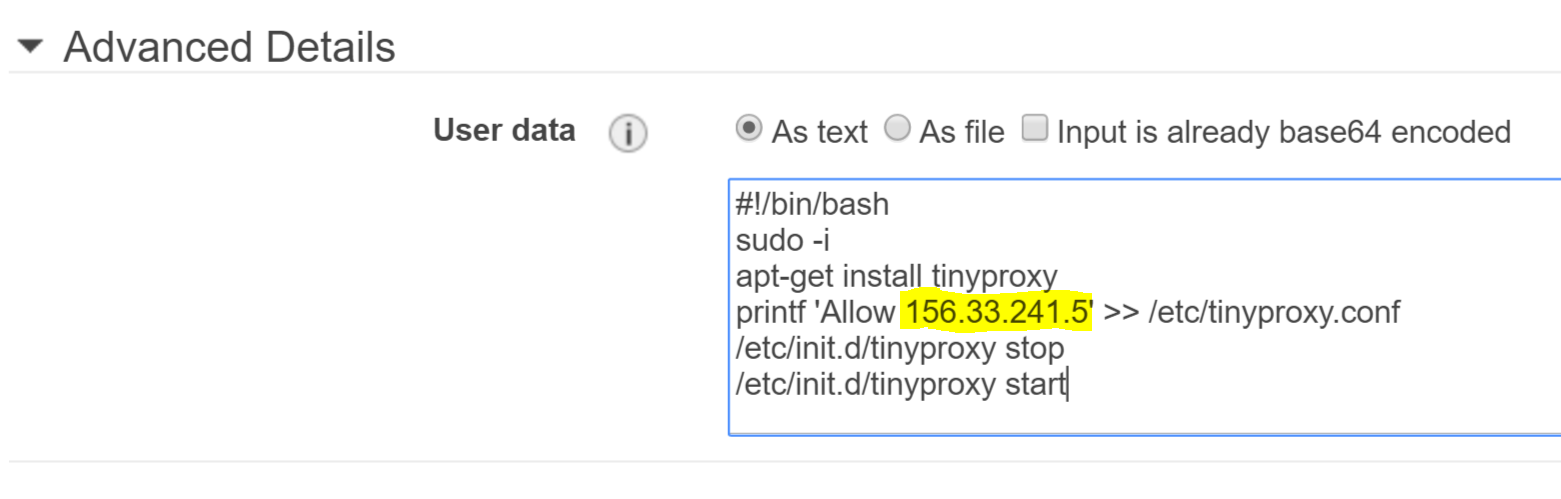The width and height of the screenshot is (1561, 499).
Task: Click the tinyproxy stop command line
Action: (x=899, y=349)
